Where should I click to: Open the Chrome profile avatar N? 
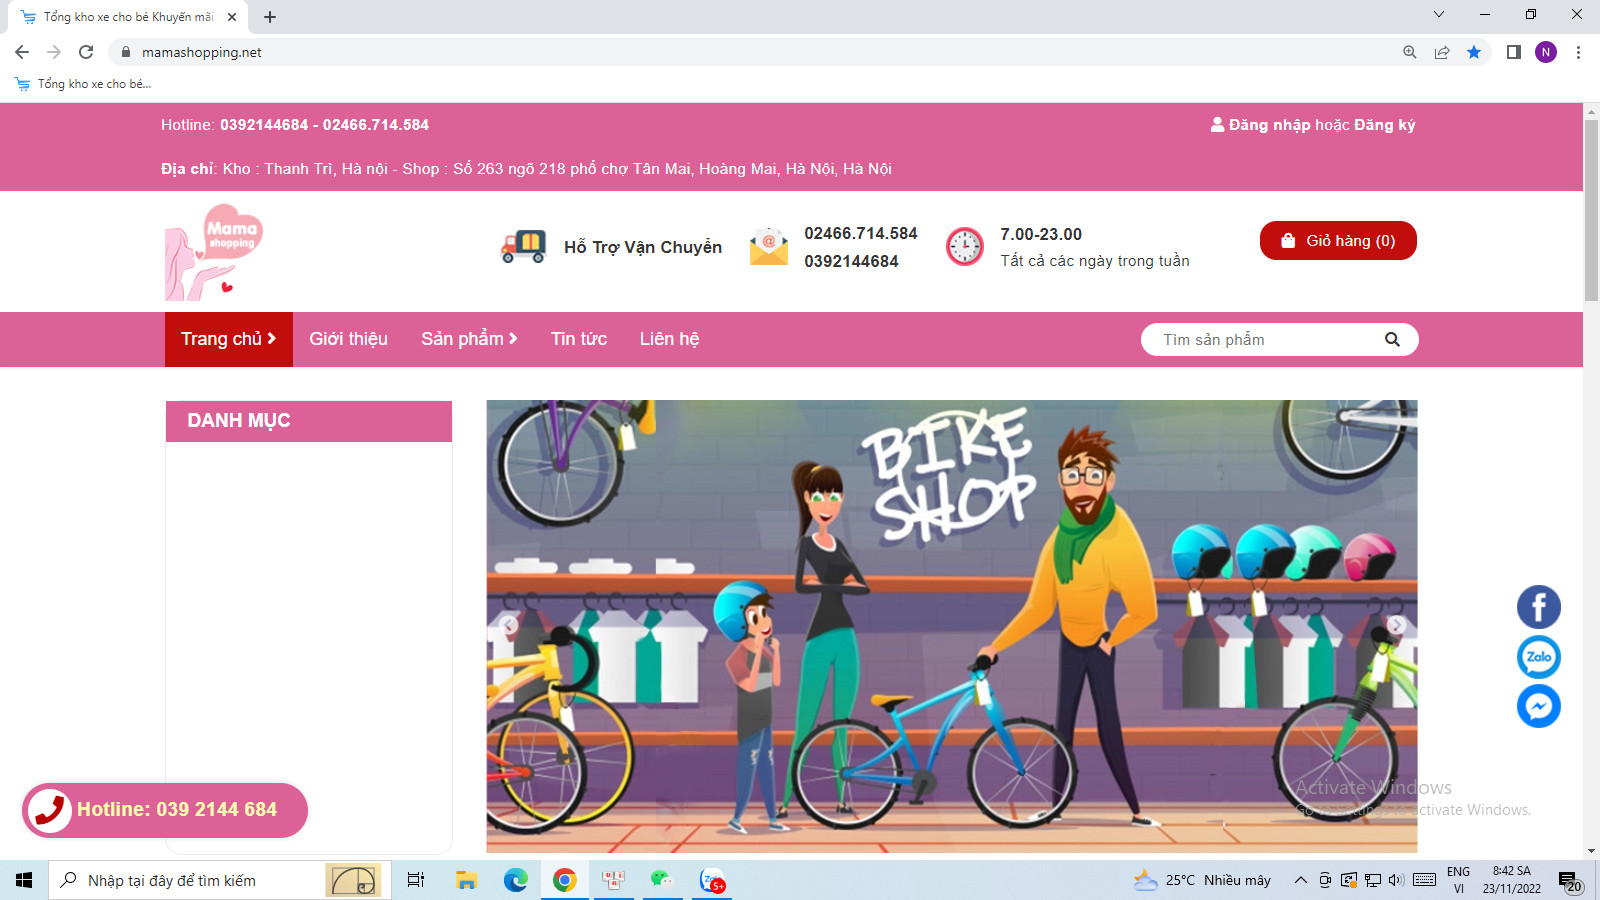pyautogui.click(x=1546, y=52)
